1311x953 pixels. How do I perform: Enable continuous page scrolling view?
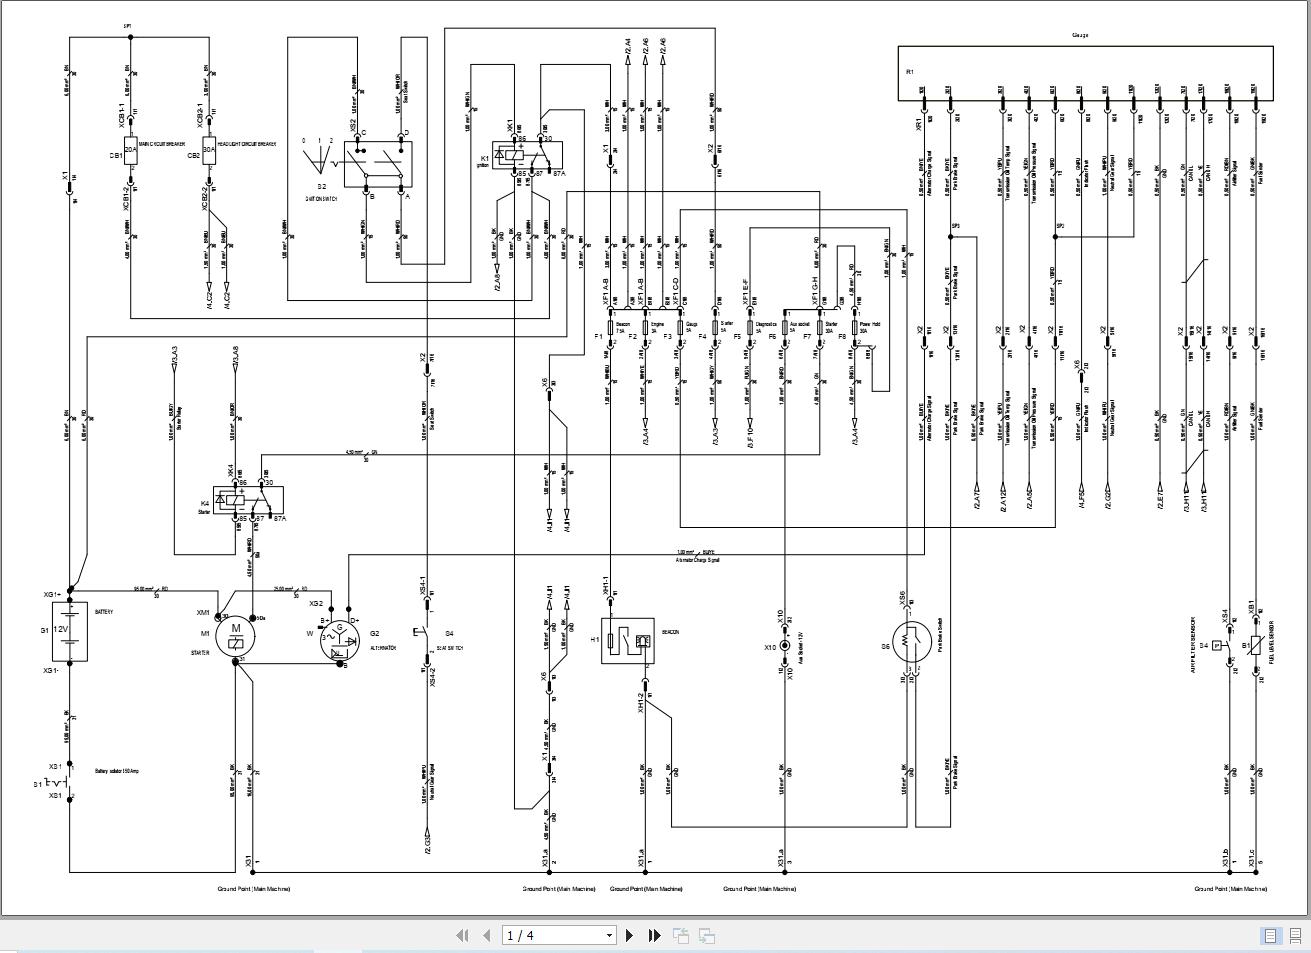coord(1295,933)
